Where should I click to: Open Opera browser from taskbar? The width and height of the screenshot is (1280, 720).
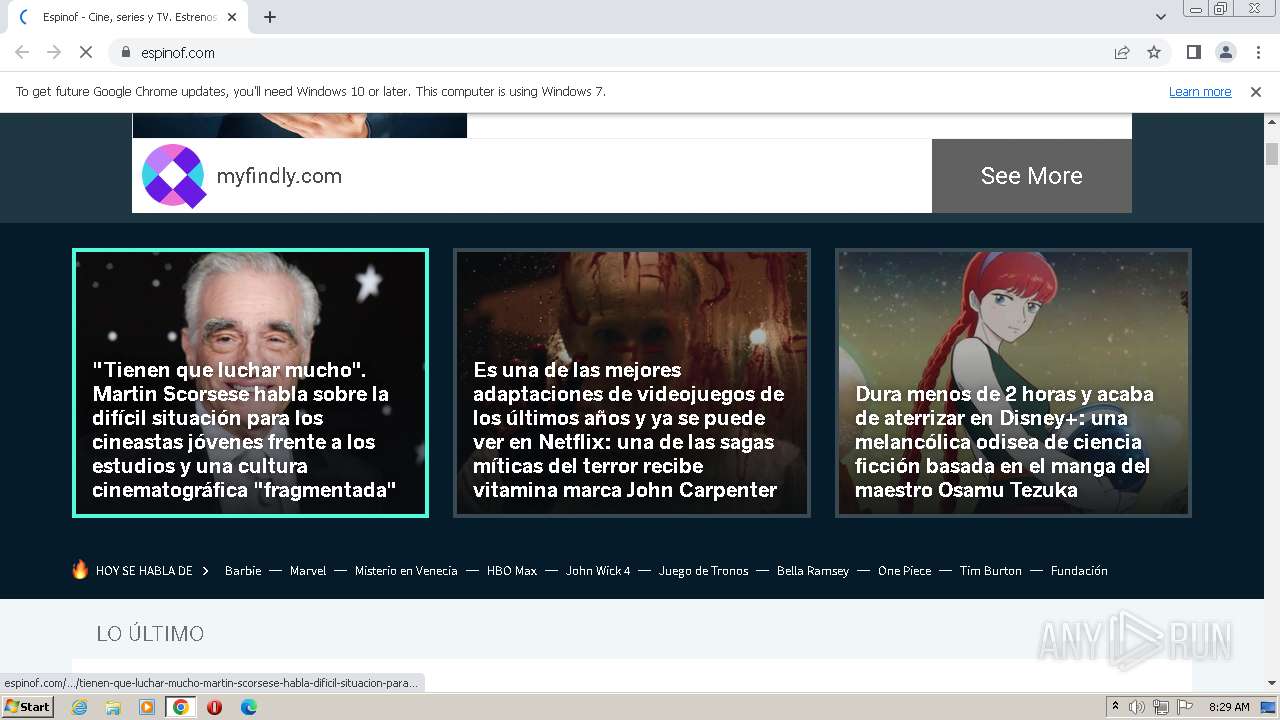214,707
